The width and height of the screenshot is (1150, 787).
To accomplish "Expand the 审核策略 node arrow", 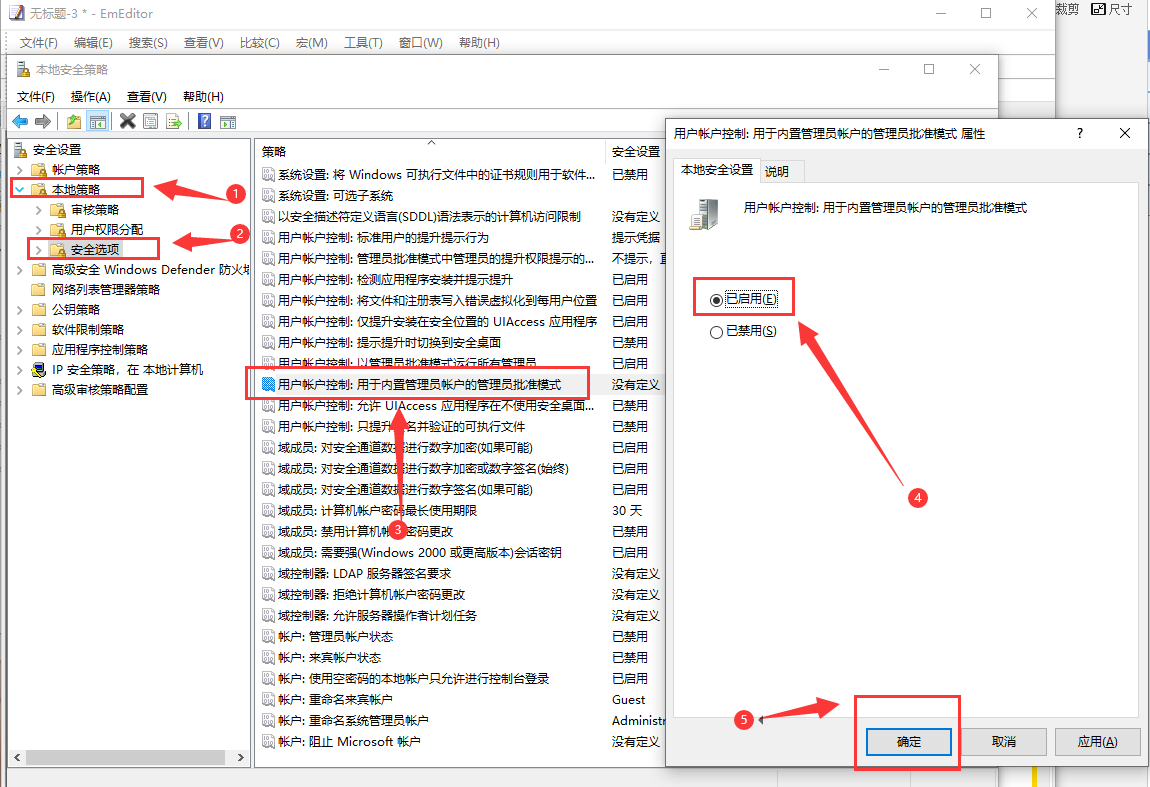I will tap(39, 211).
